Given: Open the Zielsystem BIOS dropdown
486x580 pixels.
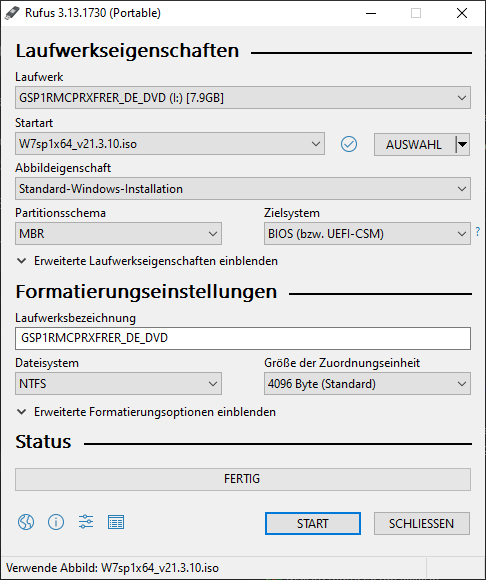Looking at the screenshot, I should pyautogui.click(x=367, y=233).
